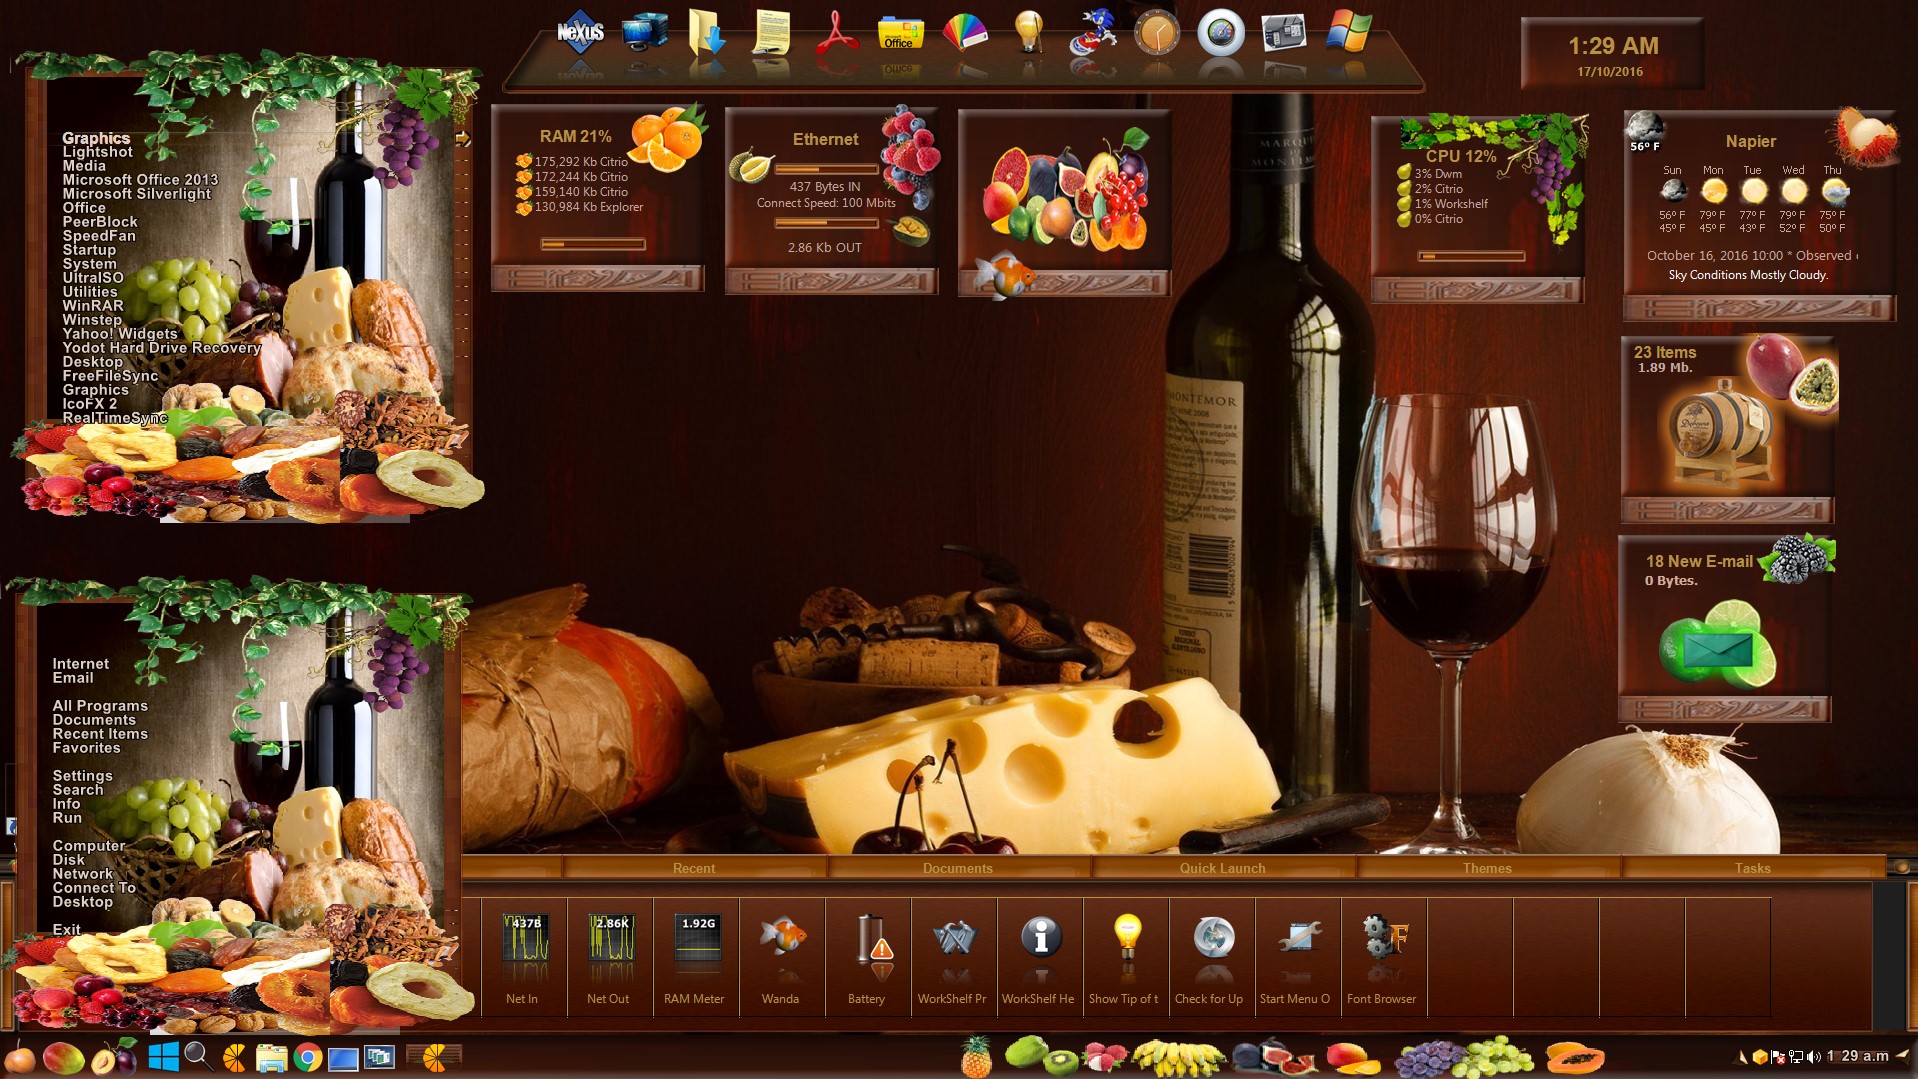The width and height of the screenshot is (1918, 1079).
Task: Launch Adobe Acrobat from the top dock
Action: (x=836, y=33)
